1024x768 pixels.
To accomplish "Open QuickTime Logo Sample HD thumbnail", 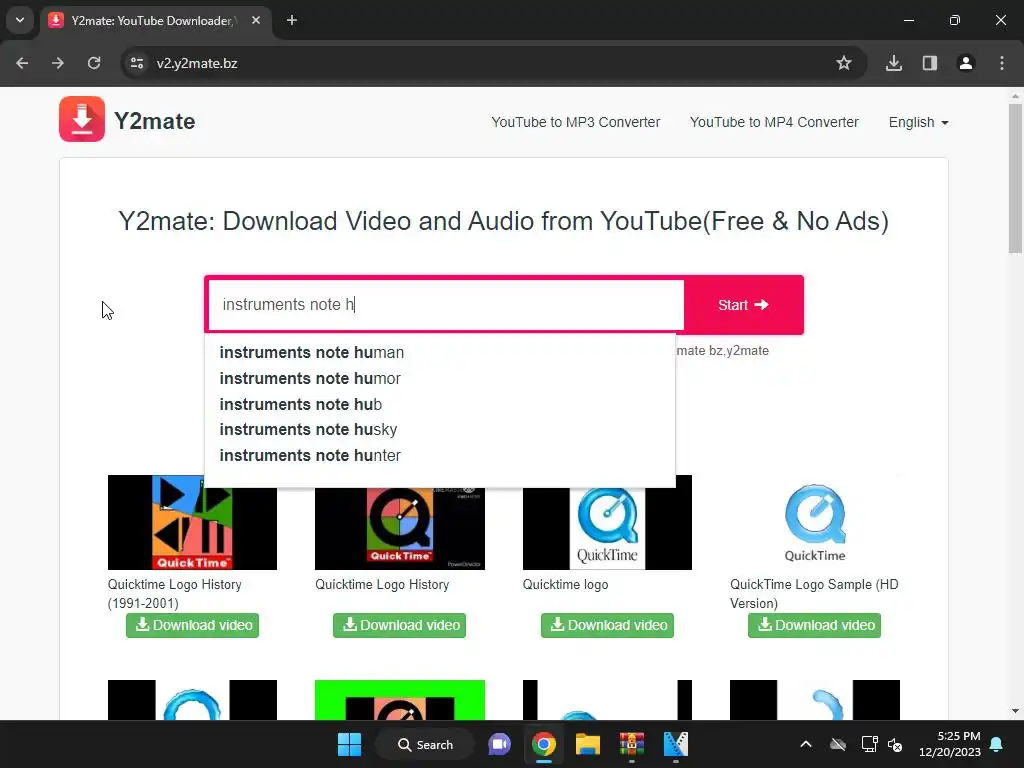I will [x=814, y=522].
